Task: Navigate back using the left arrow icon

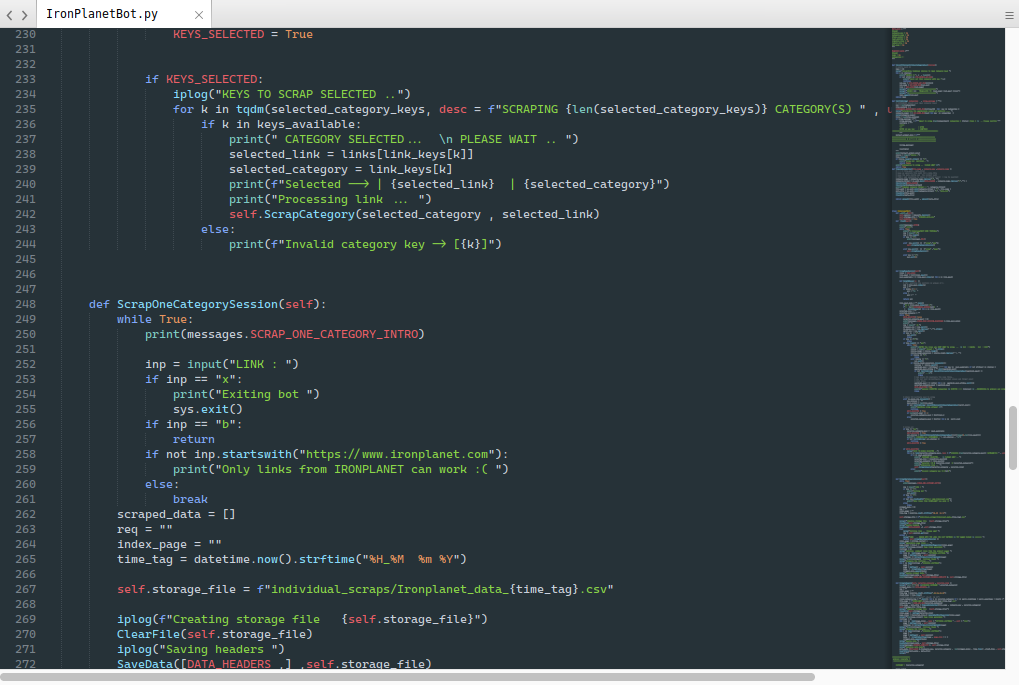Action: tap(8, 14)
